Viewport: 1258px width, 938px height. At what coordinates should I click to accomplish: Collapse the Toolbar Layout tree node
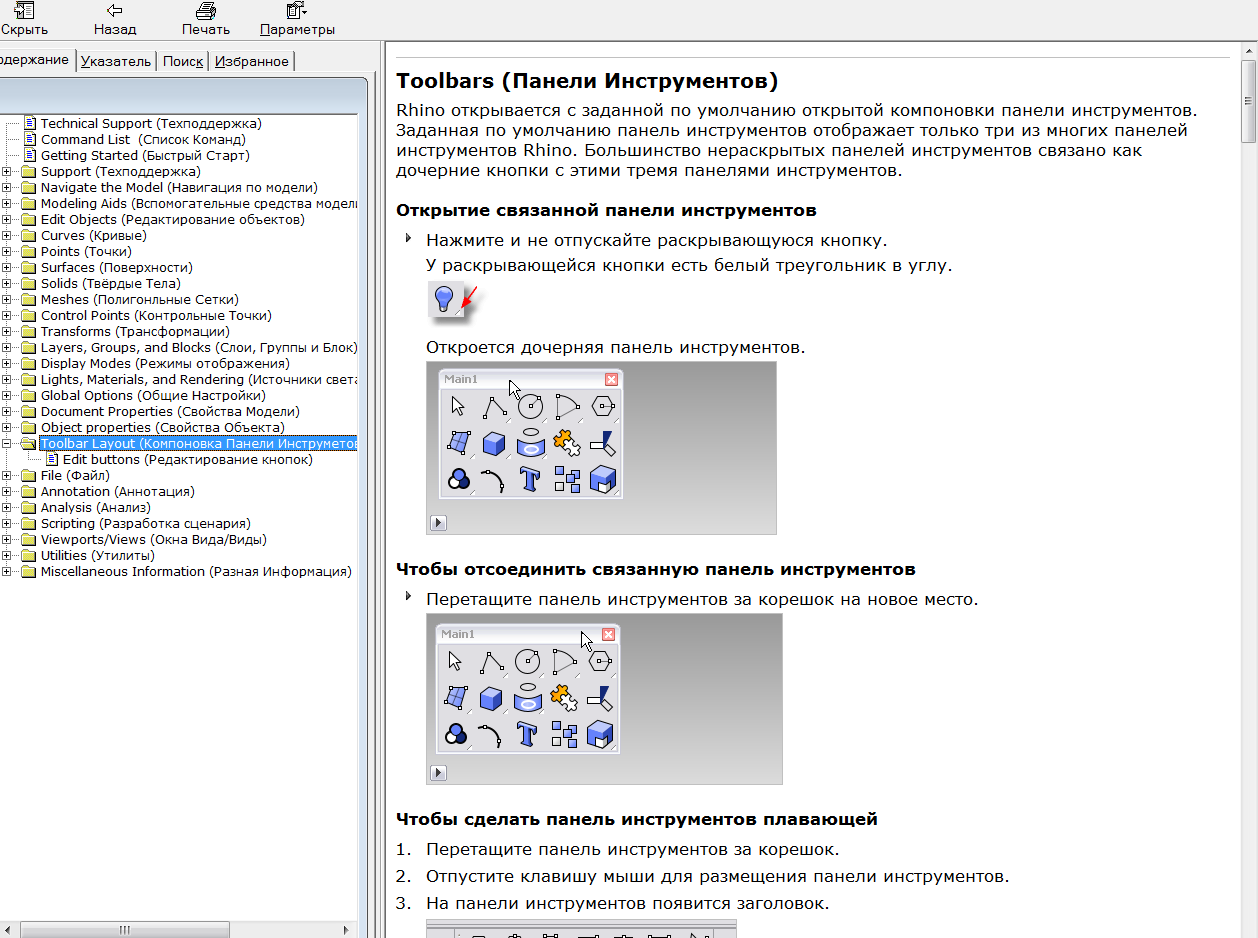click(x=7, y=443)
